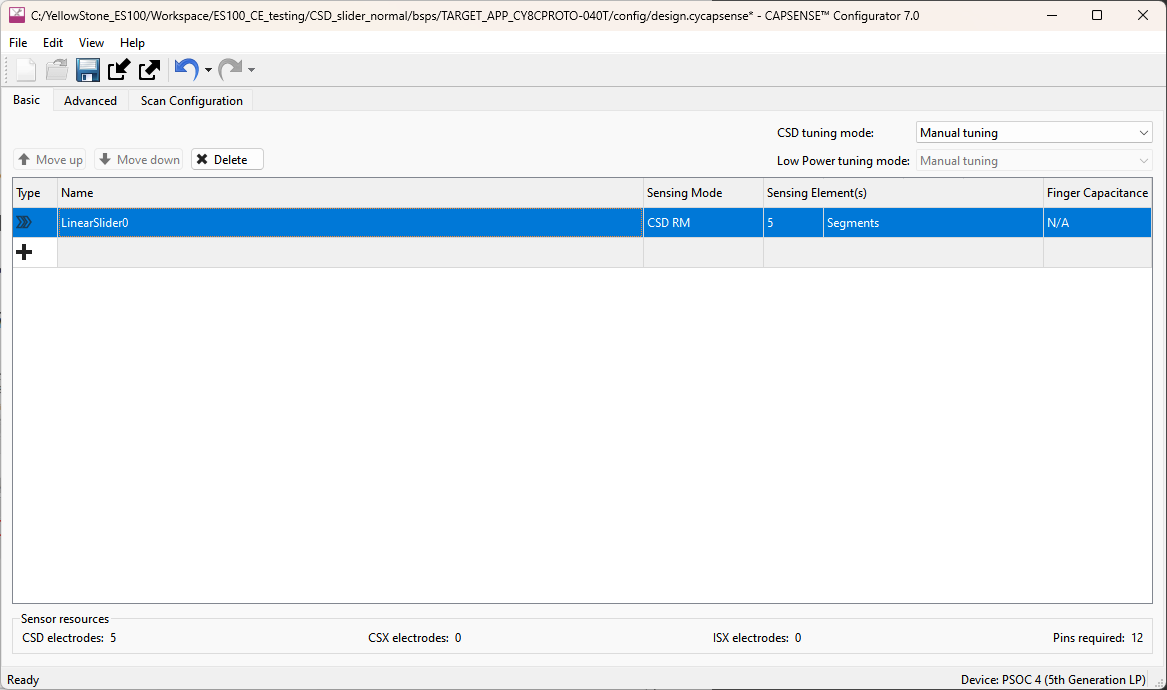
Task: Click the Import icon in the toolbar
Action: click(119, 70)
